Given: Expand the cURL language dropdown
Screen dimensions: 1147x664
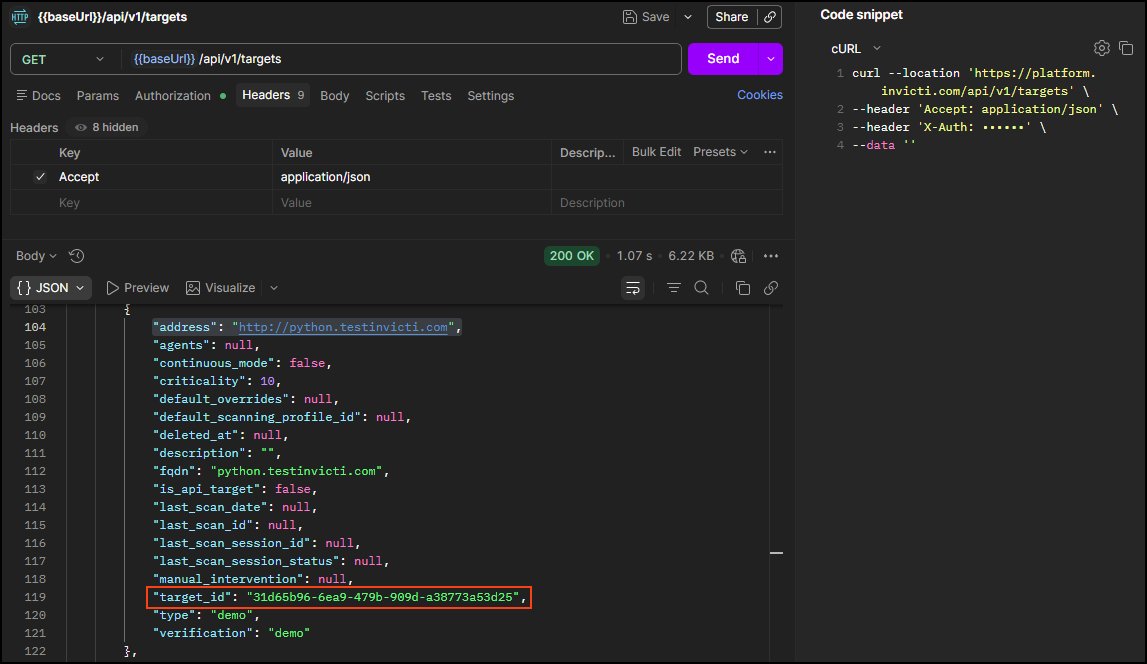Looking at the screenshot, I should tap(856, 48).
